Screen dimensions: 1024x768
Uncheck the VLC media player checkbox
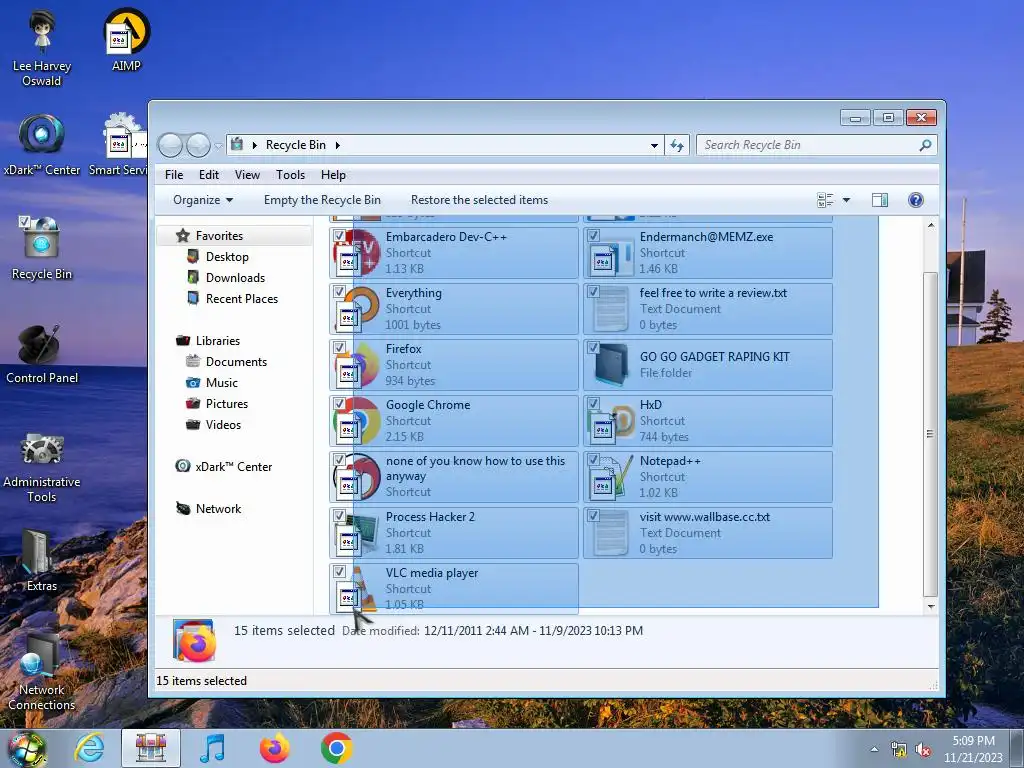[339, 572]
